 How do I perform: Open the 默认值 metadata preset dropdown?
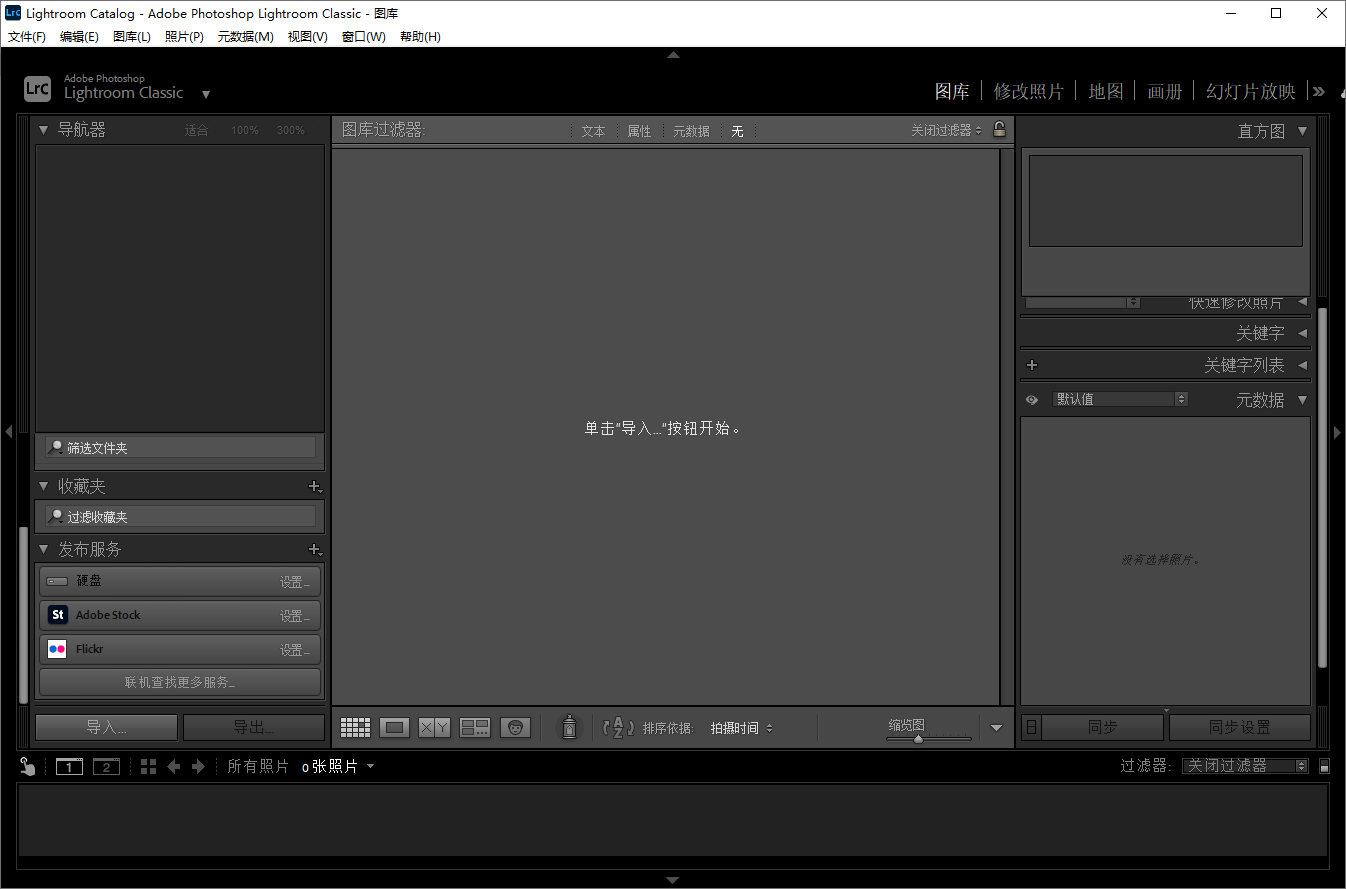pyautogui.click(x=1120, y=398)
